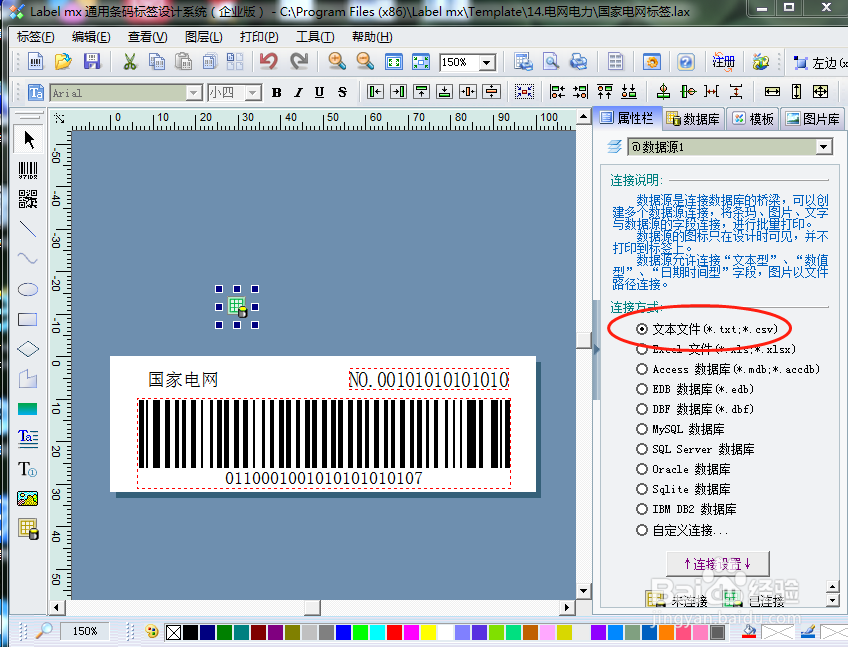848x647 pixels.
Task: Select the image insert tool
Action: click(28, 498)
